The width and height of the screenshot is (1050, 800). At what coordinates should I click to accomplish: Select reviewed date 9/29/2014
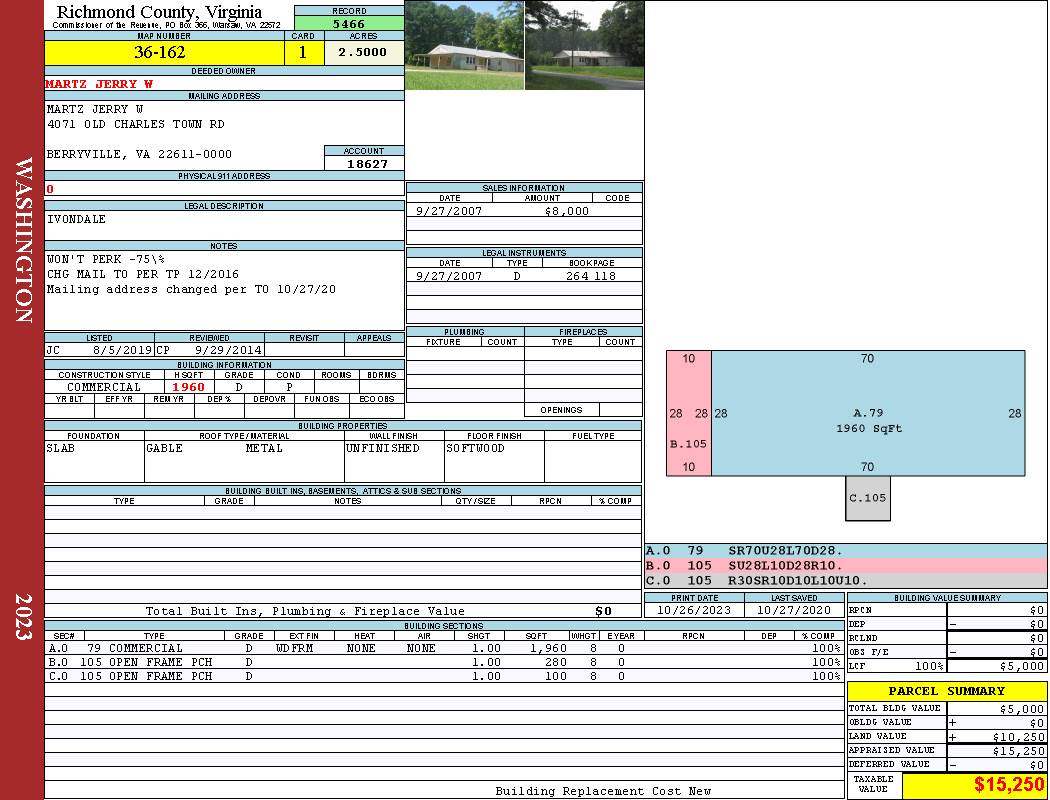click(x=228, y=350)
